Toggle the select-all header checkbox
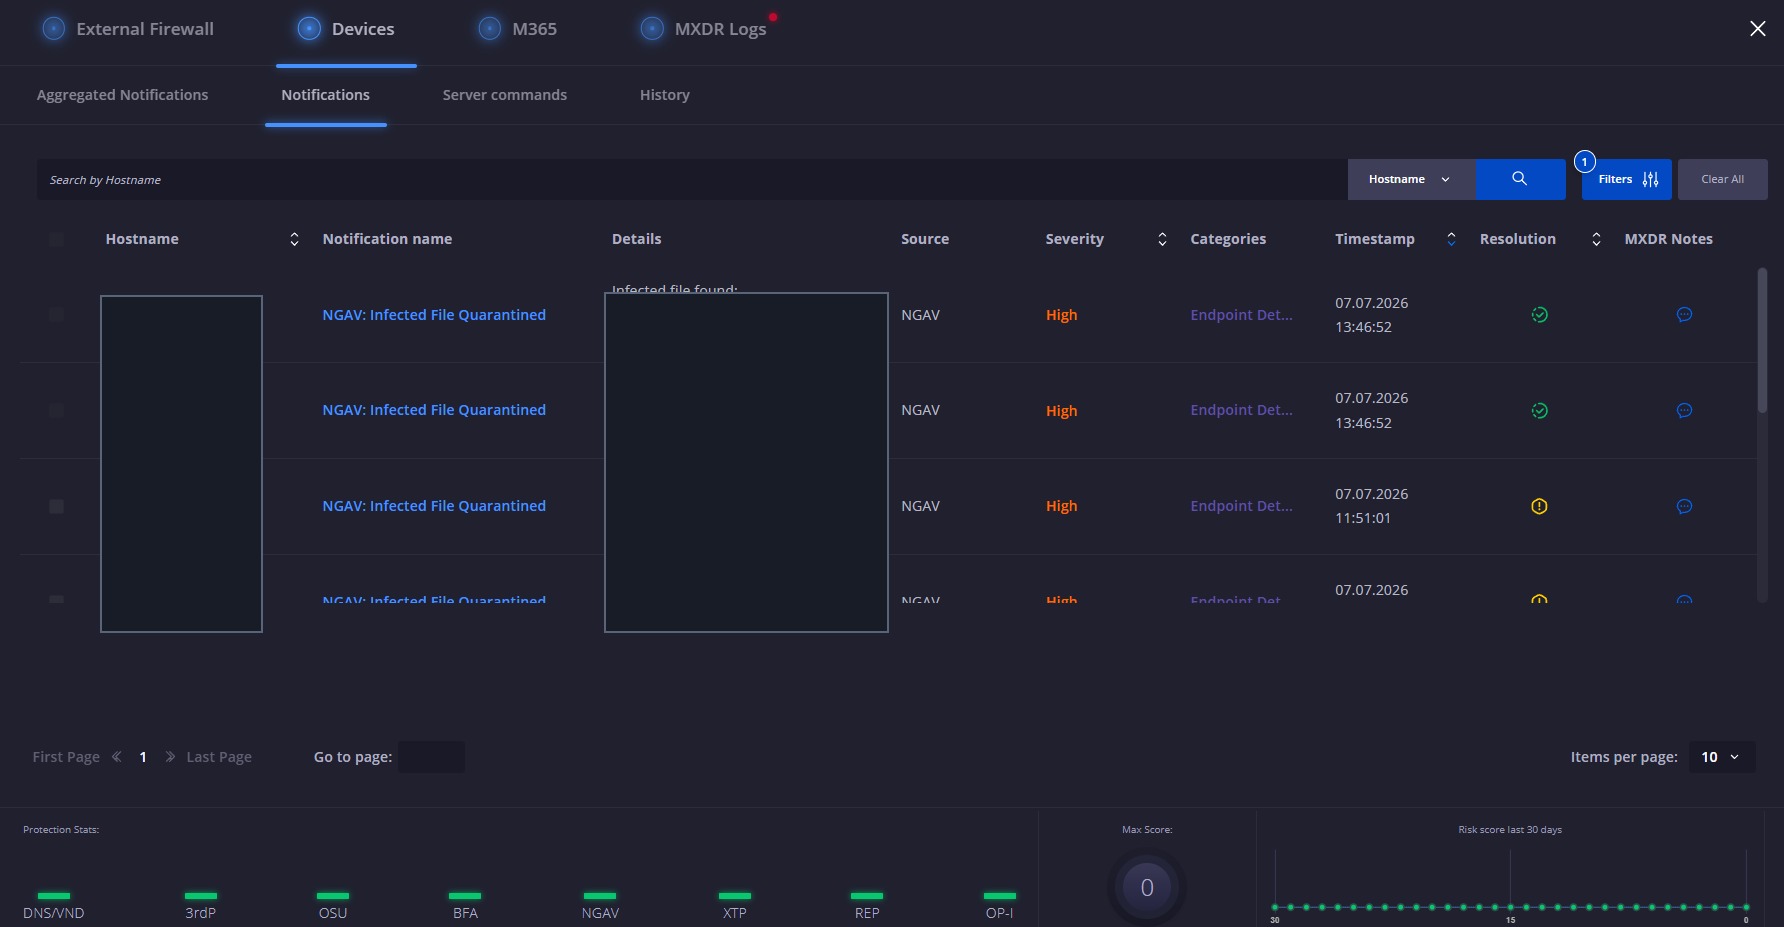 [x=56, y=239]
